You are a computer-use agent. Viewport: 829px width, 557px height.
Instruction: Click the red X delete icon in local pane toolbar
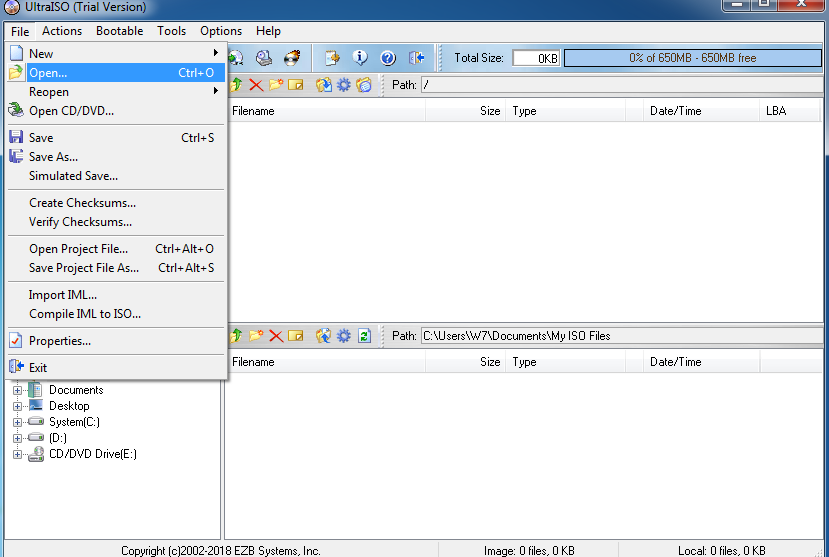tap(275, 336)
